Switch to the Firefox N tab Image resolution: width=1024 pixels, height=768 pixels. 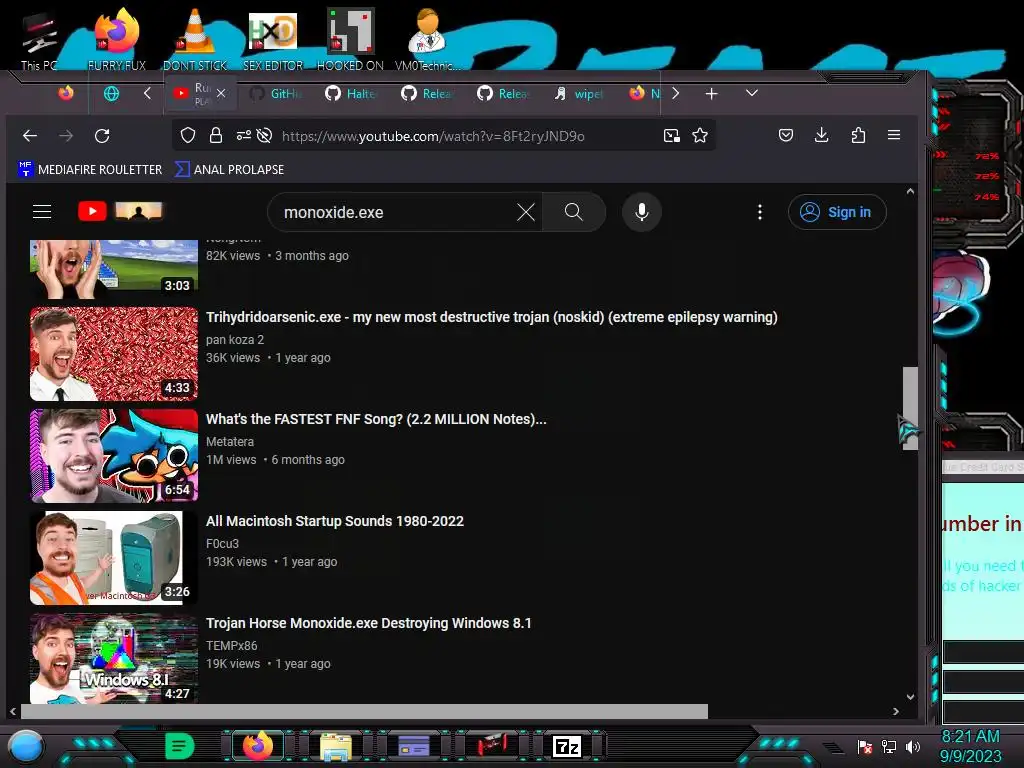tap(645, 93)
